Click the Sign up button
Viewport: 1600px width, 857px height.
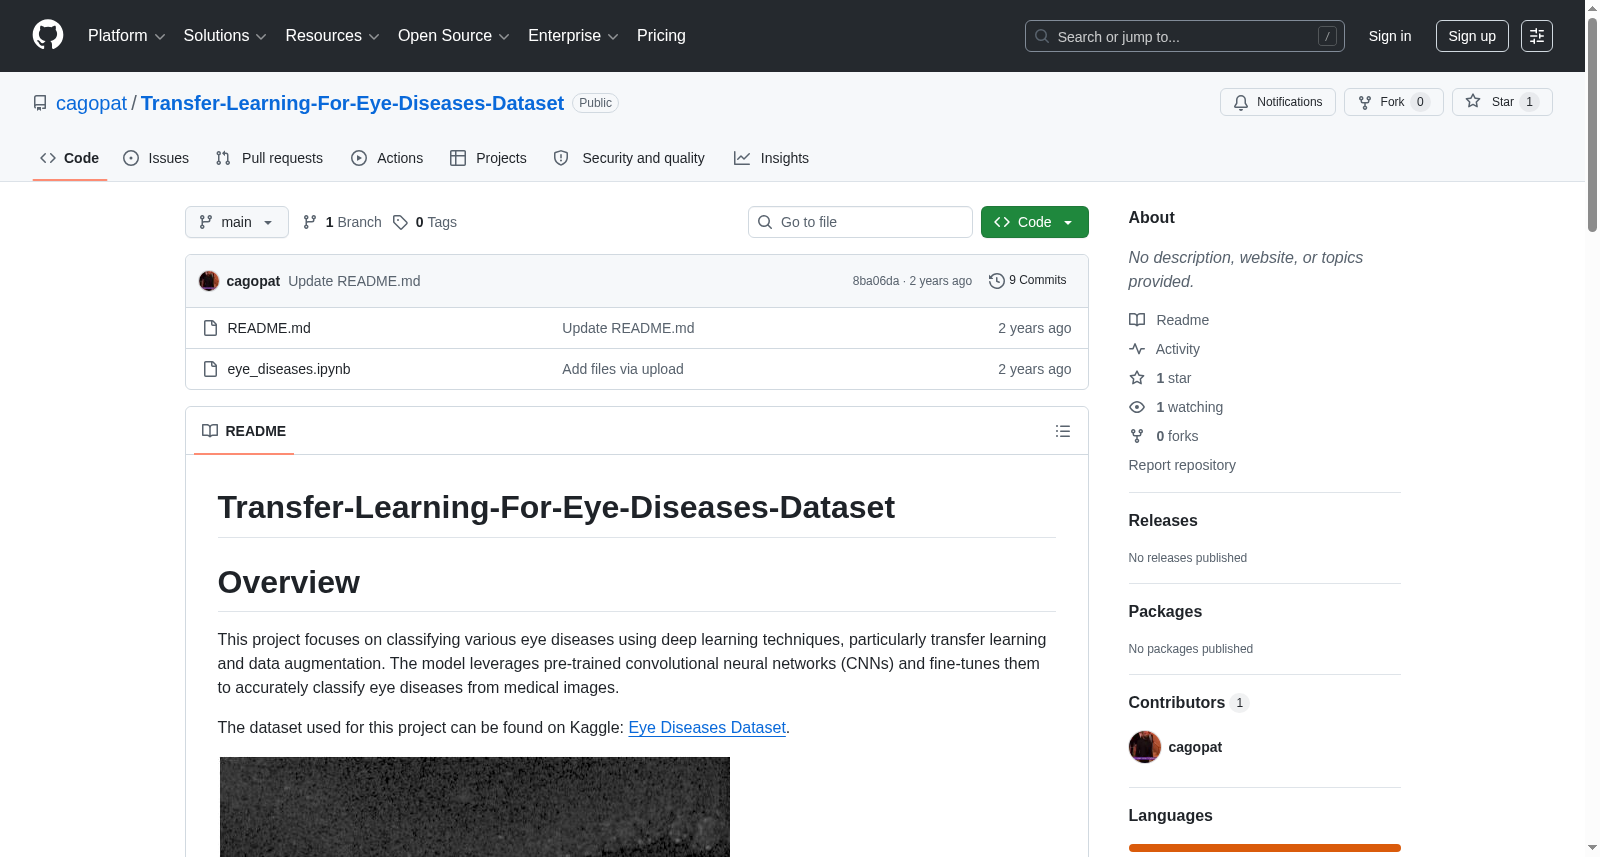[x=1472, y=36]
